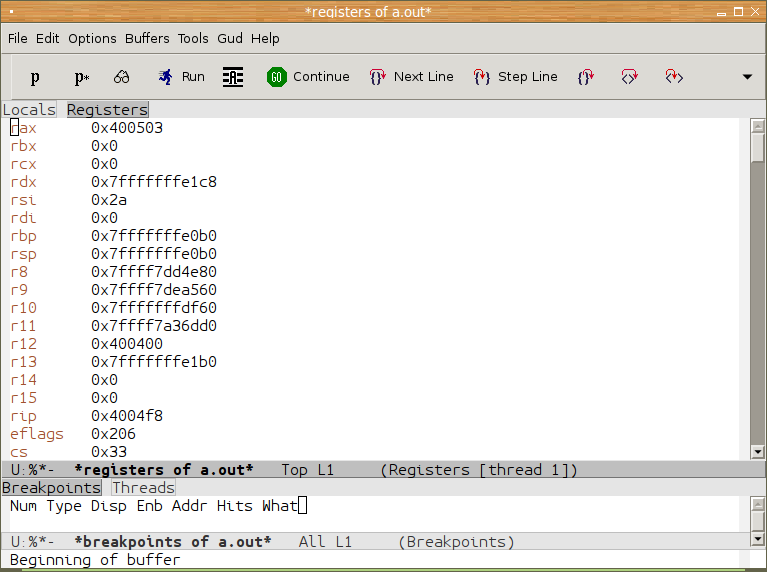This screenshot has height=572, width=767.
Task: Switch to the Locals tab
Action: coord(29,110)
